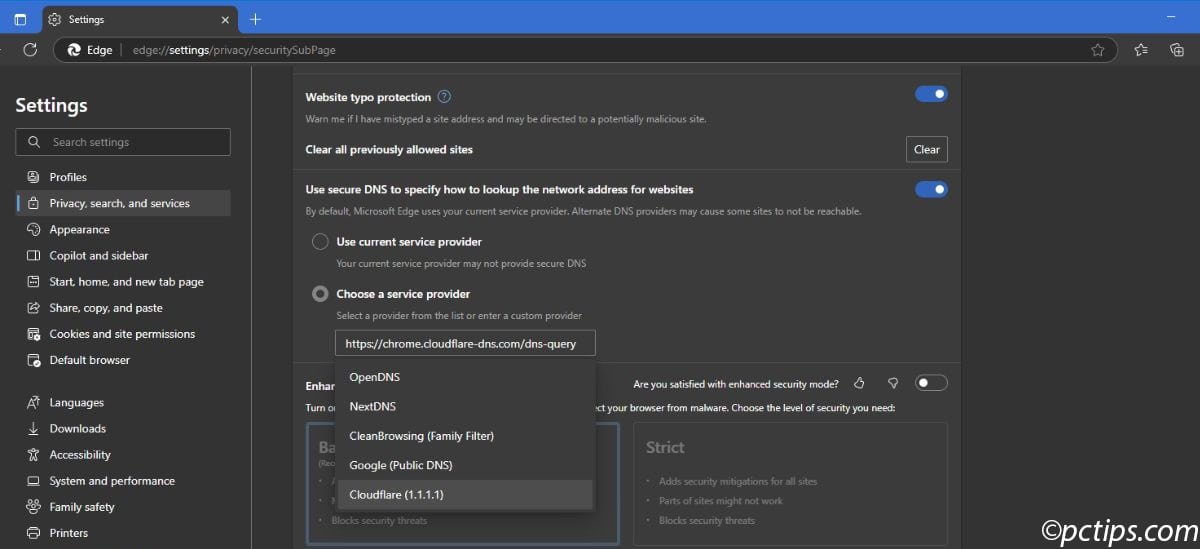Open Printers settings page

point(123,533)
